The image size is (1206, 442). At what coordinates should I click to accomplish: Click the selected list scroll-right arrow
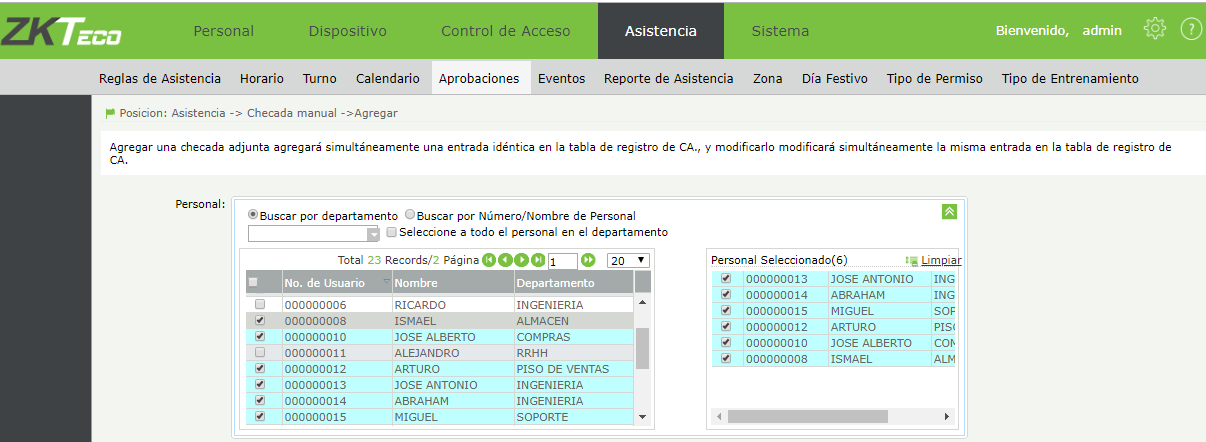(947, 416)
